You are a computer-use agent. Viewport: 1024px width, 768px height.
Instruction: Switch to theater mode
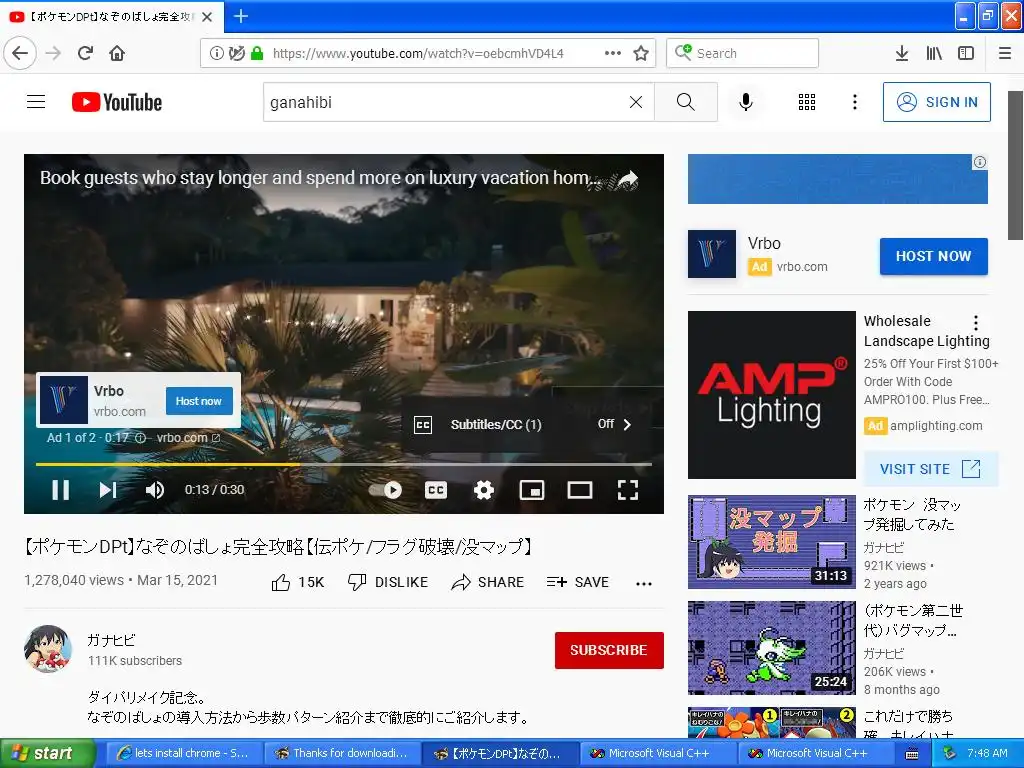580,490
